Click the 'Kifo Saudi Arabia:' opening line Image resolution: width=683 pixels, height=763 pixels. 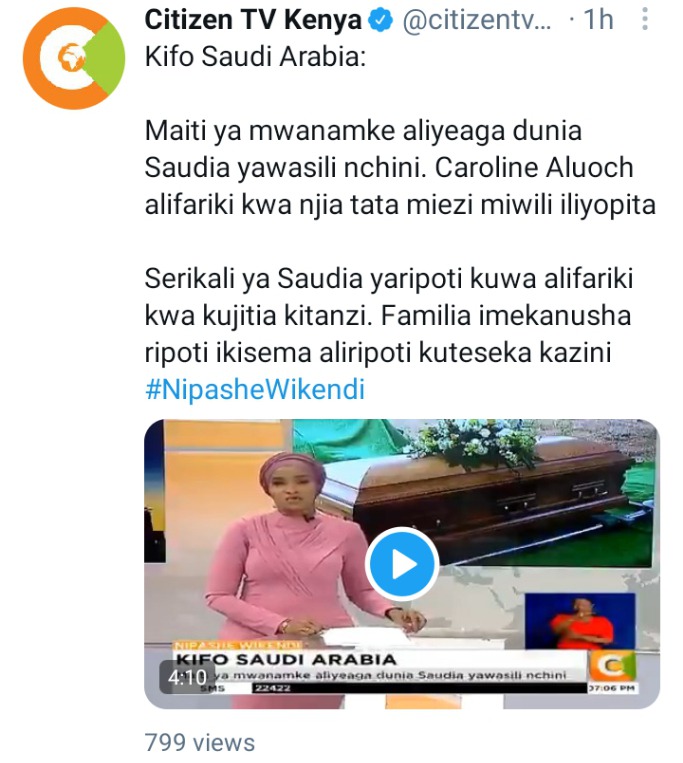click(255, 57)
